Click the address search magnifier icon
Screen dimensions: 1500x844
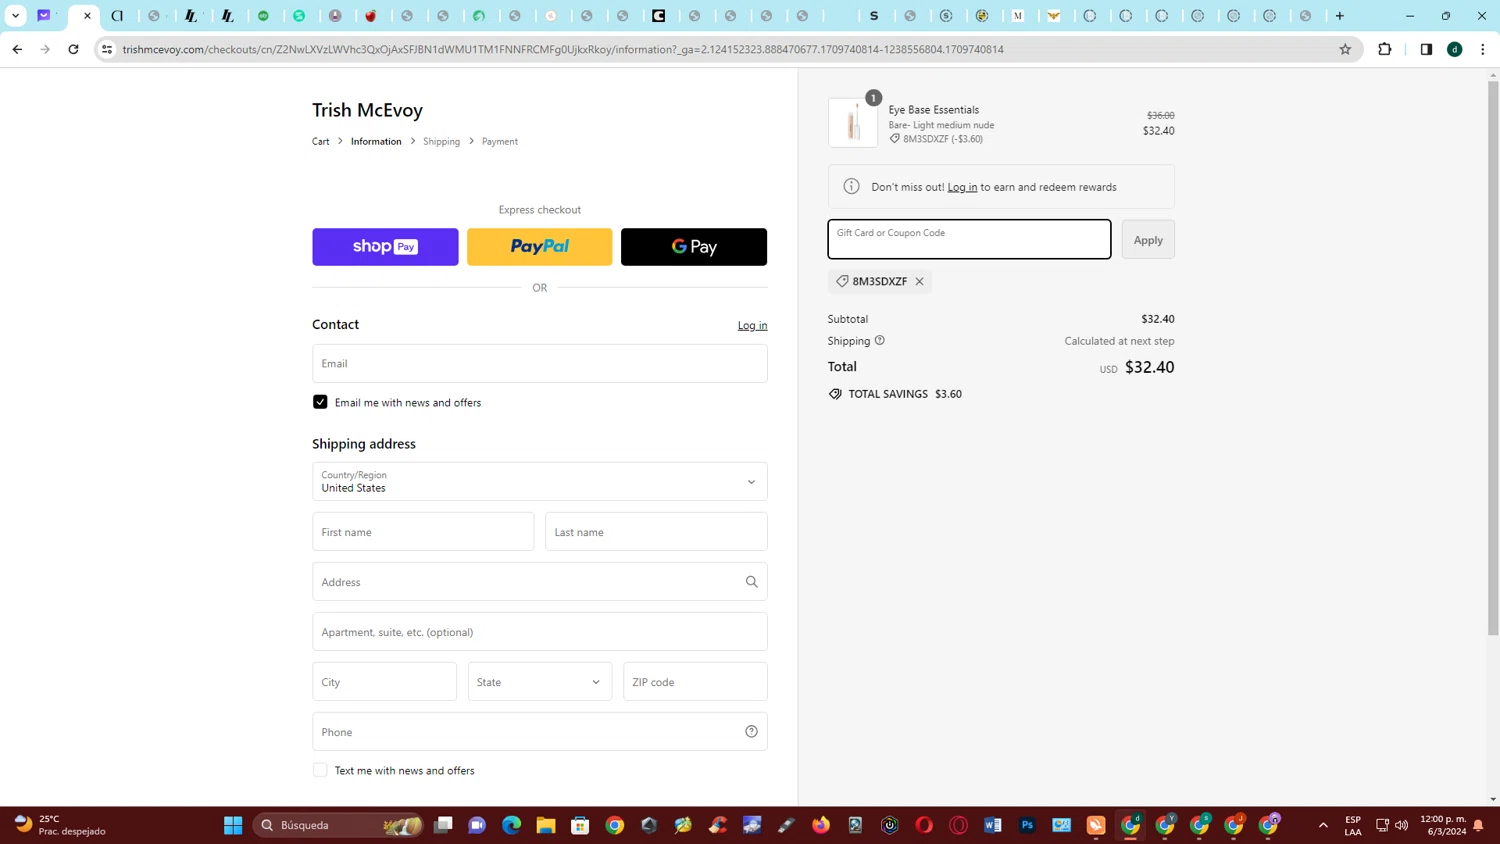pyautogui.click(x=751, y=582)
